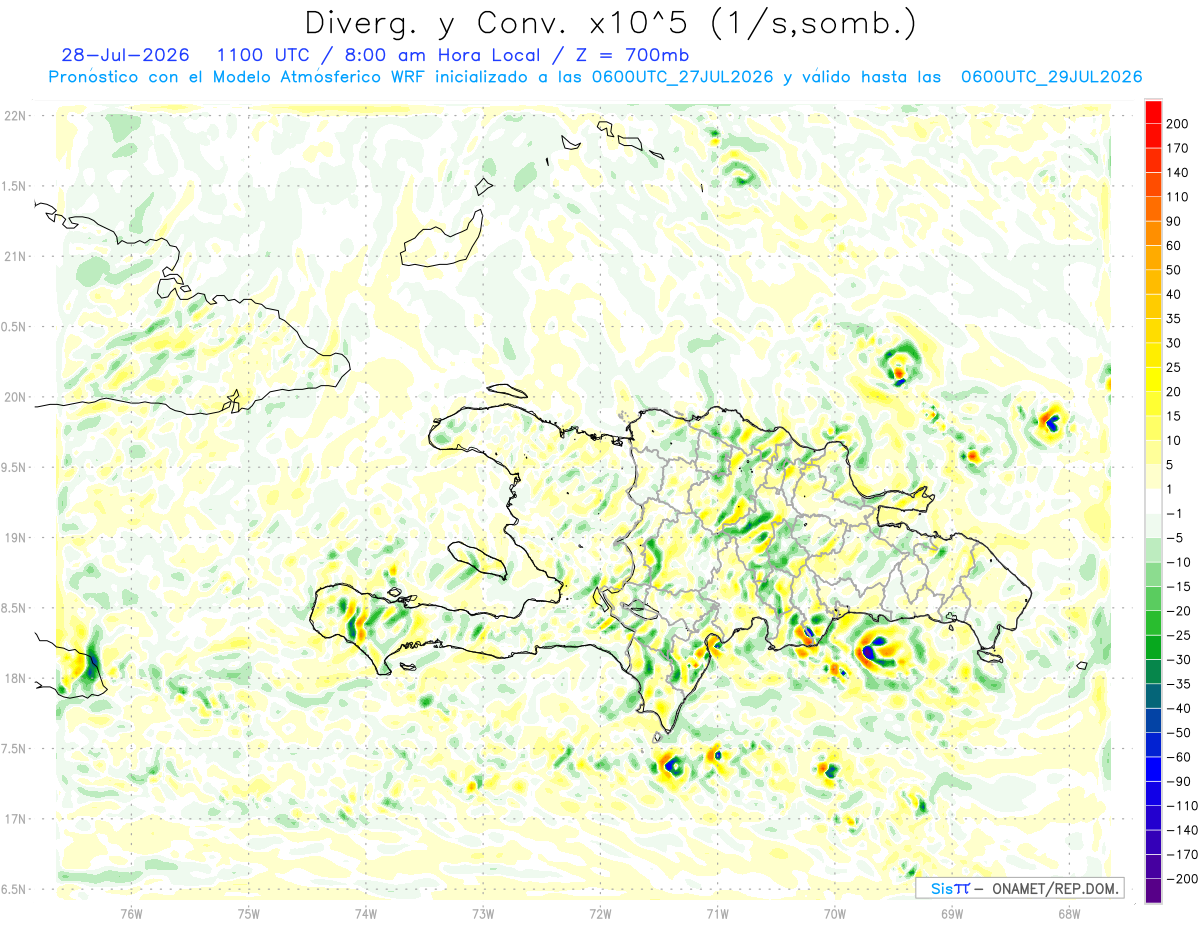Image resolution: width=1200 pixels, height=927 pixels.
Task: Click the '-140' color bar label
Action: pyautogui.click(x=1183, y=830)
